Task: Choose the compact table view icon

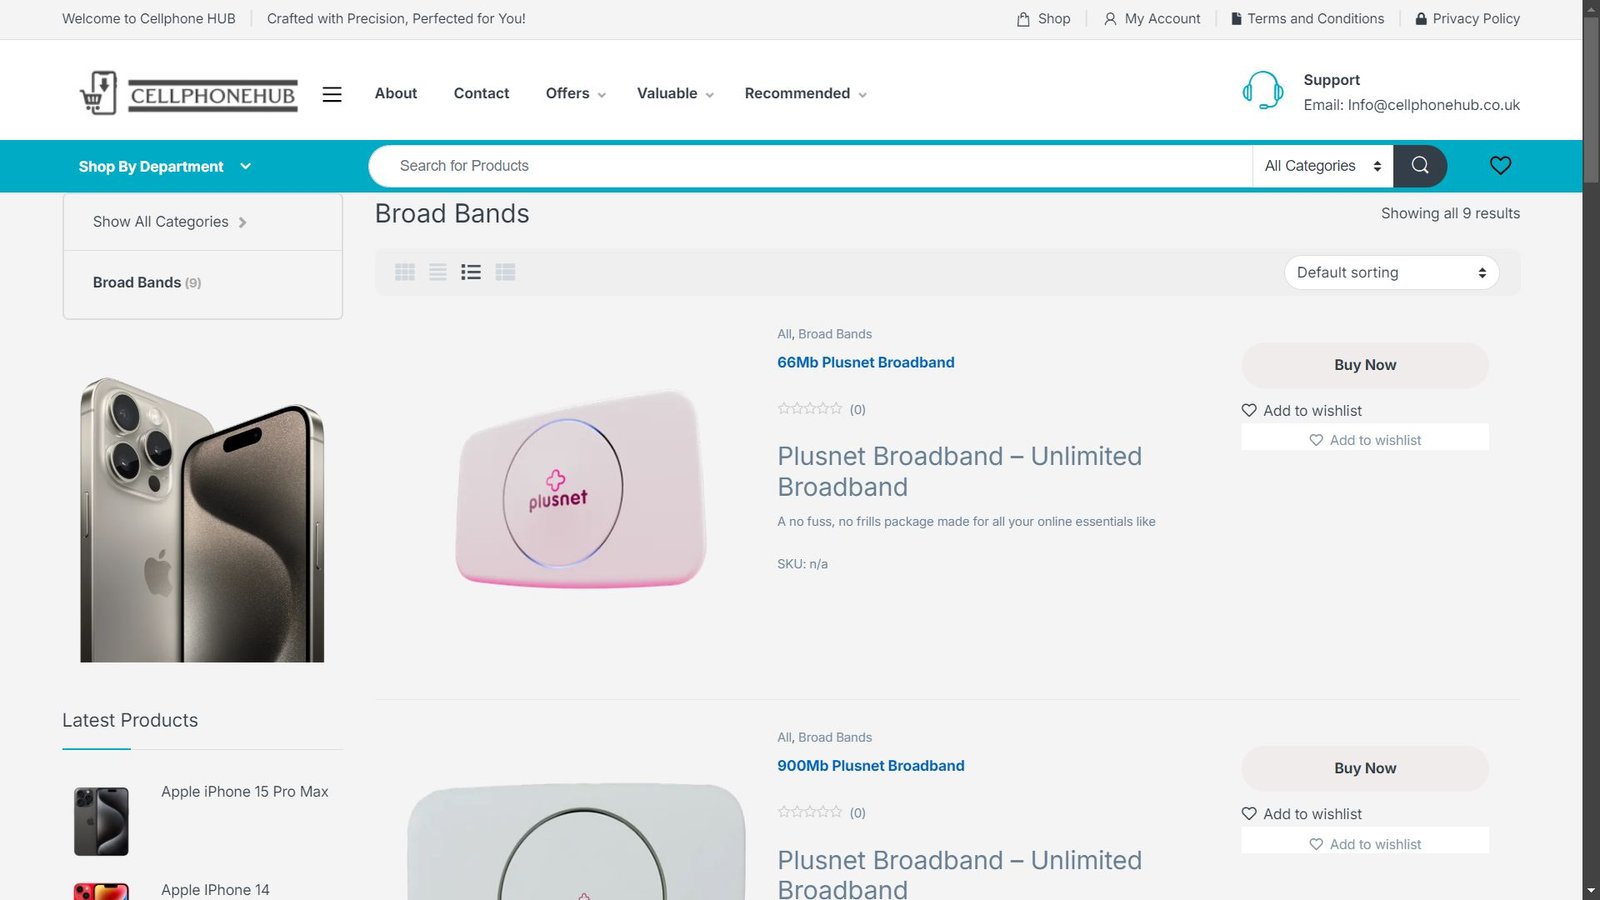Action: point(505,272)
